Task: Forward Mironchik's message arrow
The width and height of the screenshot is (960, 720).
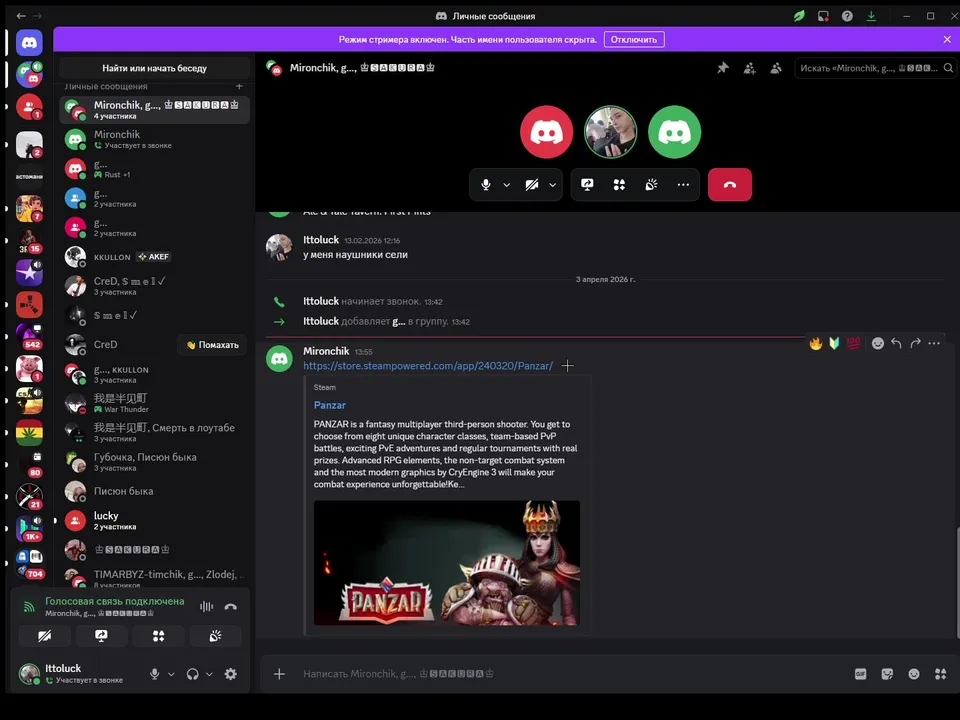Action: pos(915,343)
